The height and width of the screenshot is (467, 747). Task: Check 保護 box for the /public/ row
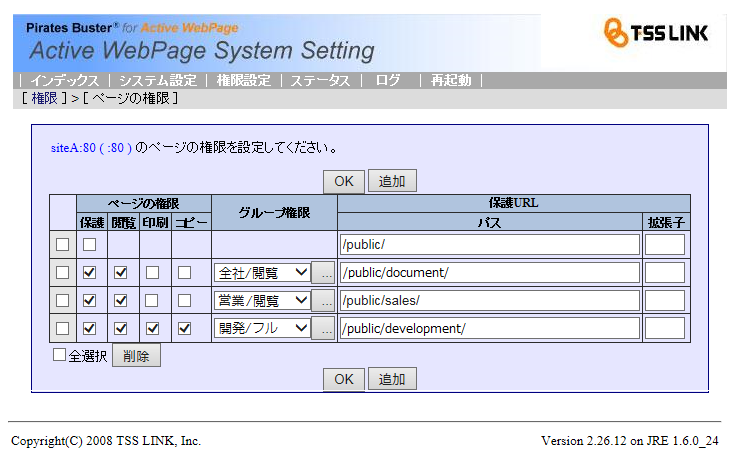91,245
